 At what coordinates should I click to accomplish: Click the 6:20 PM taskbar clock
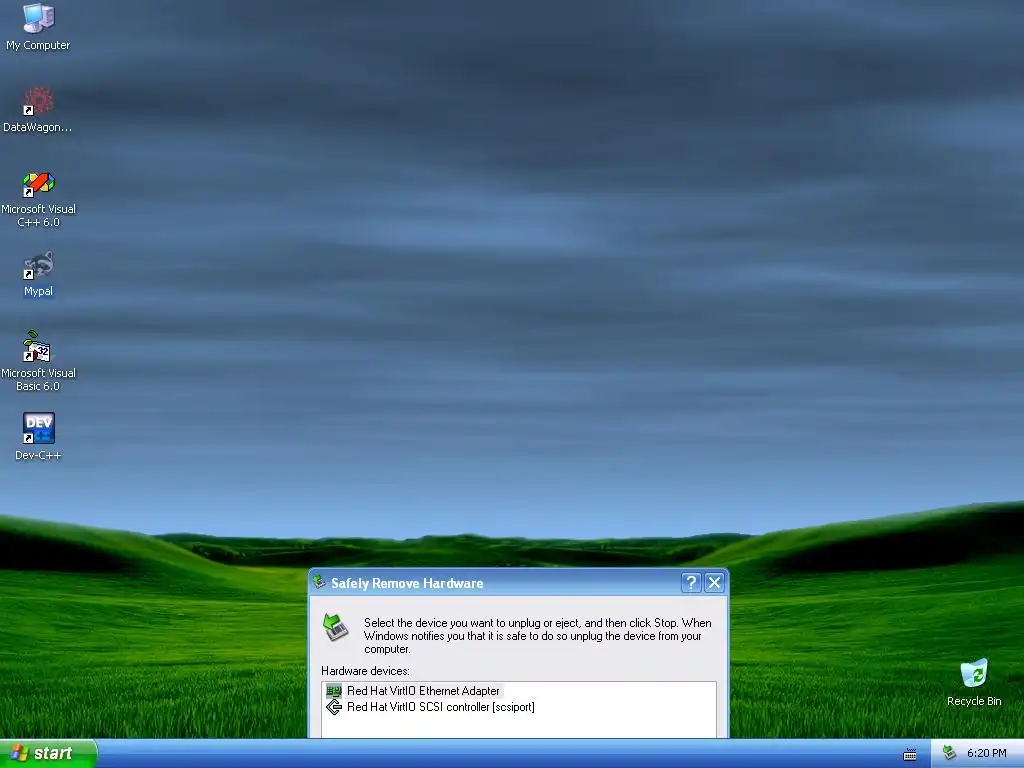pyautogui.click(x=986, y=753)
